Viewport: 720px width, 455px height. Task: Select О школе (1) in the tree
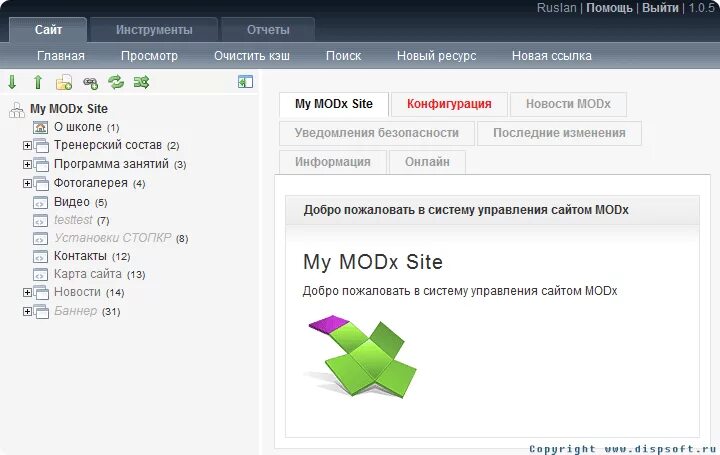click(87, 127)
